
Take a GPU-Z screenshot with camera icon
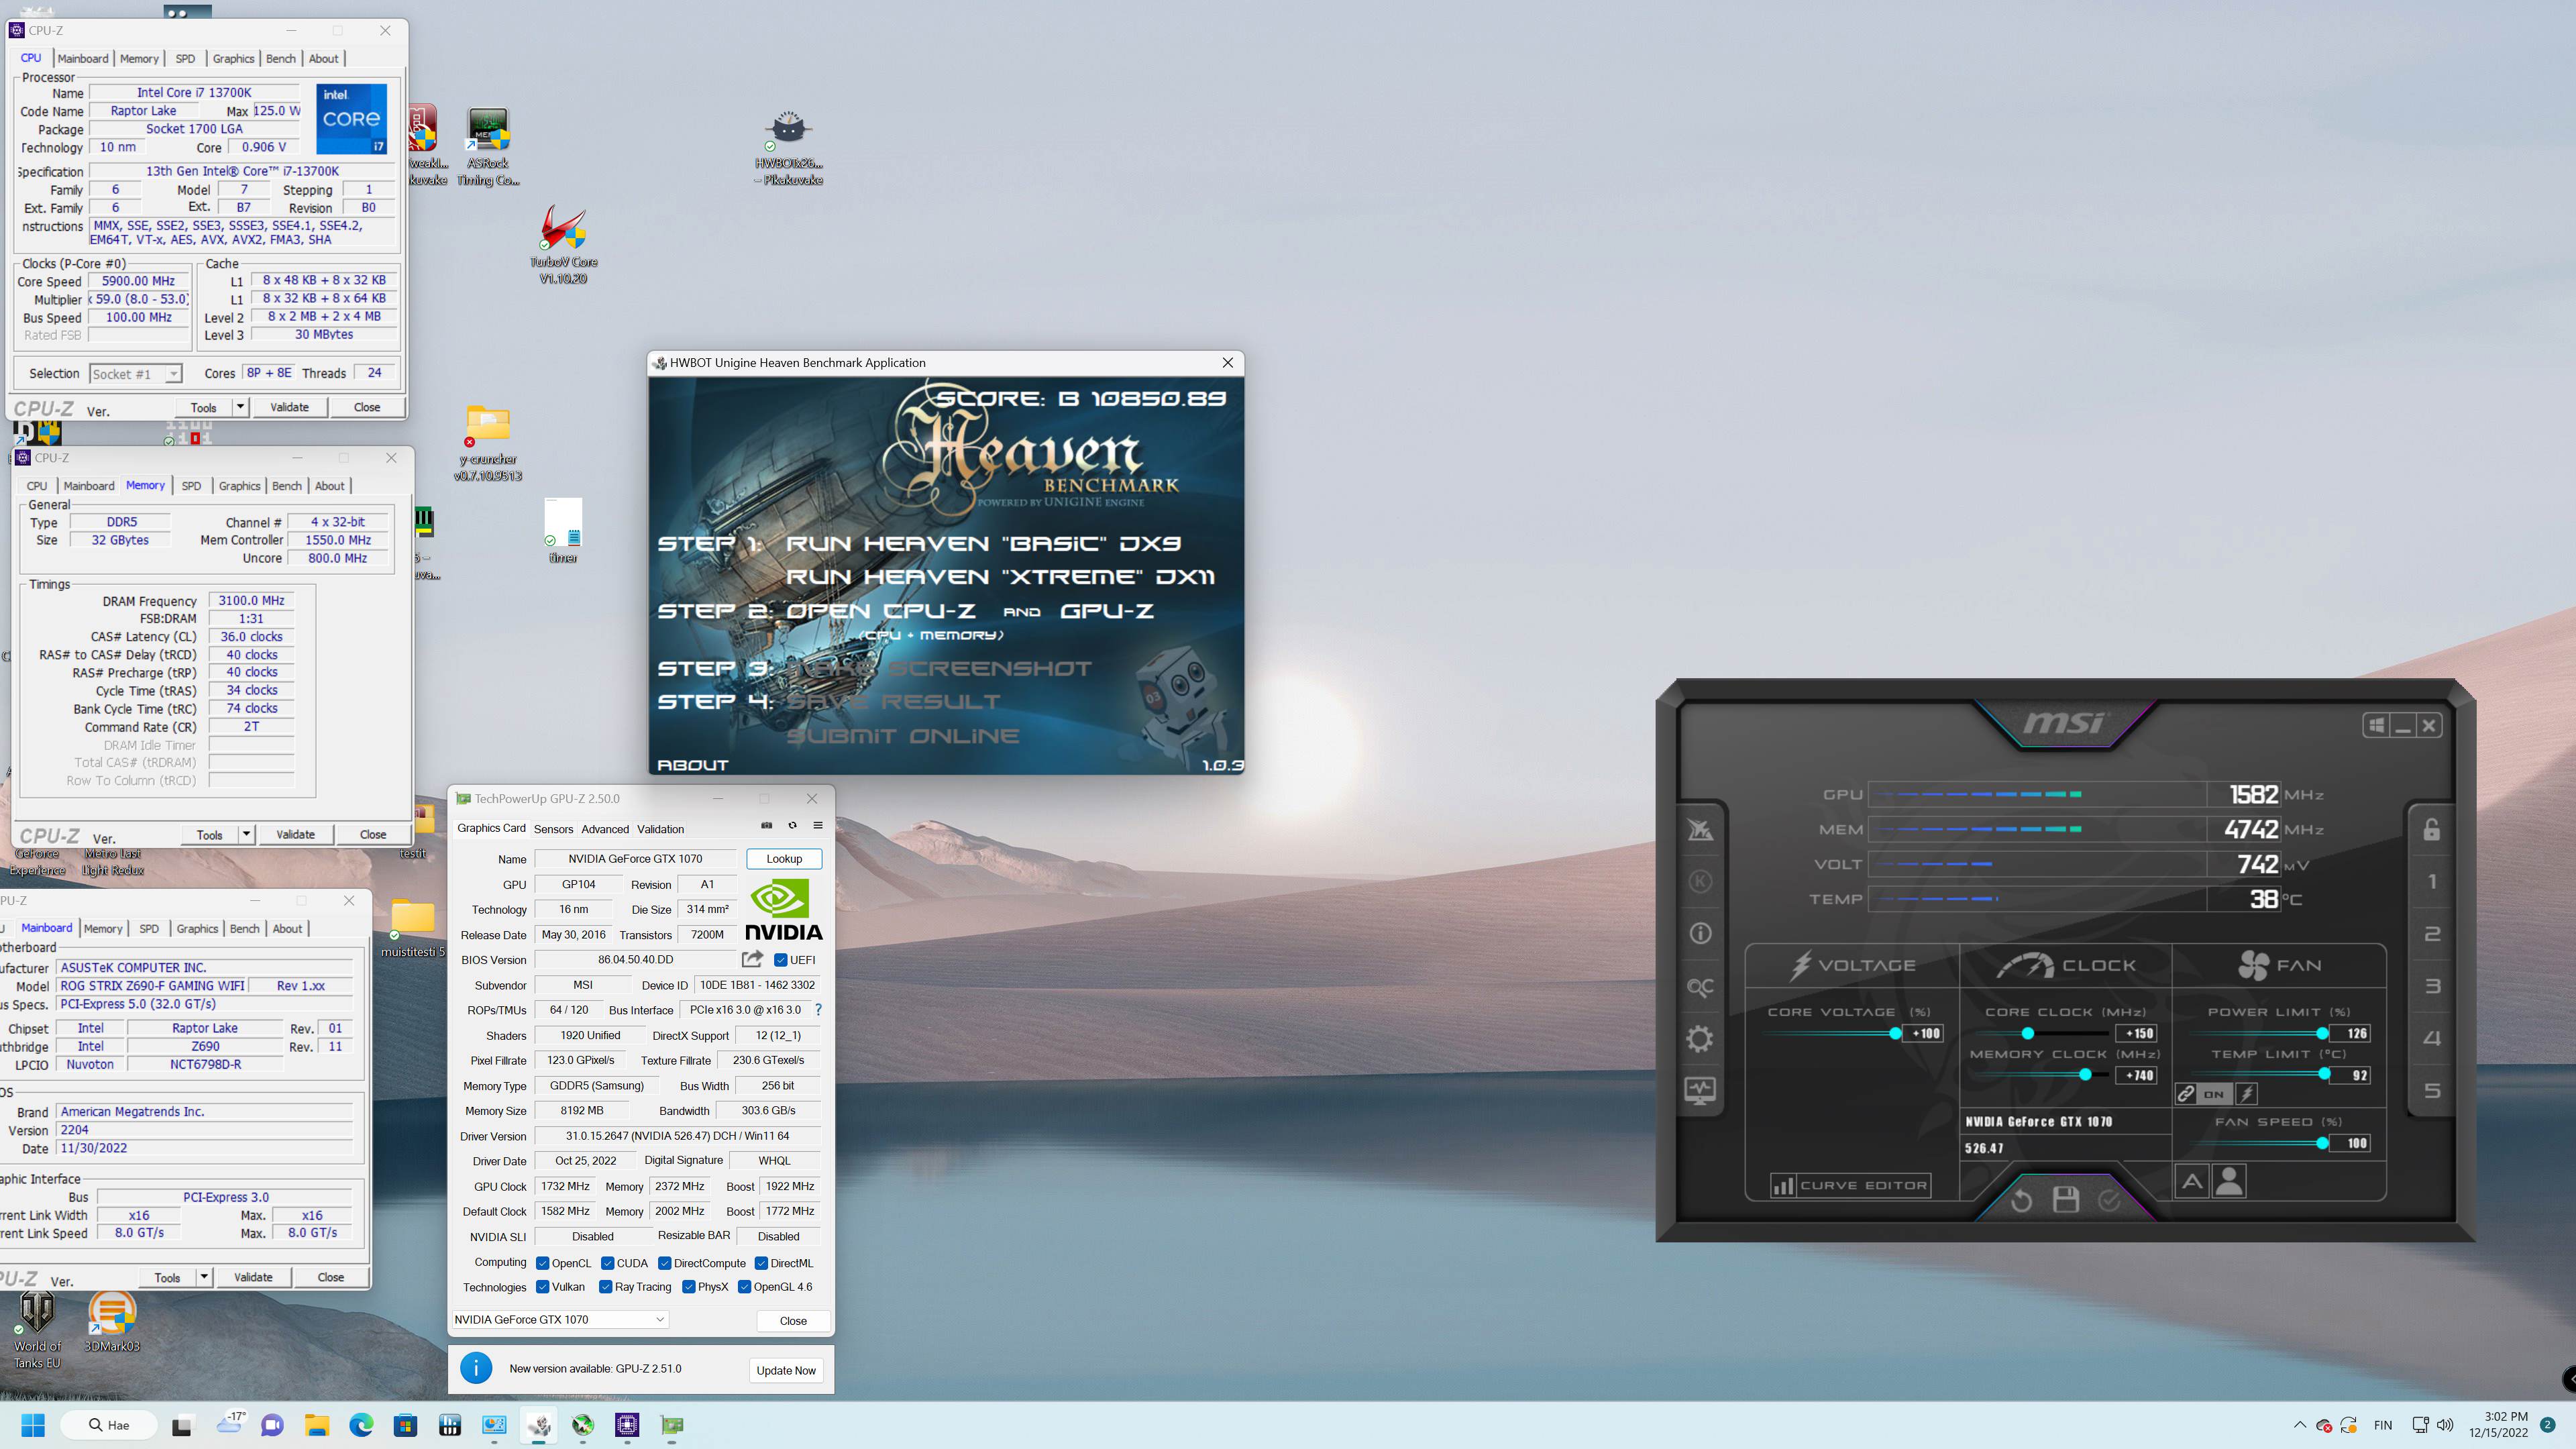[767, 826]
